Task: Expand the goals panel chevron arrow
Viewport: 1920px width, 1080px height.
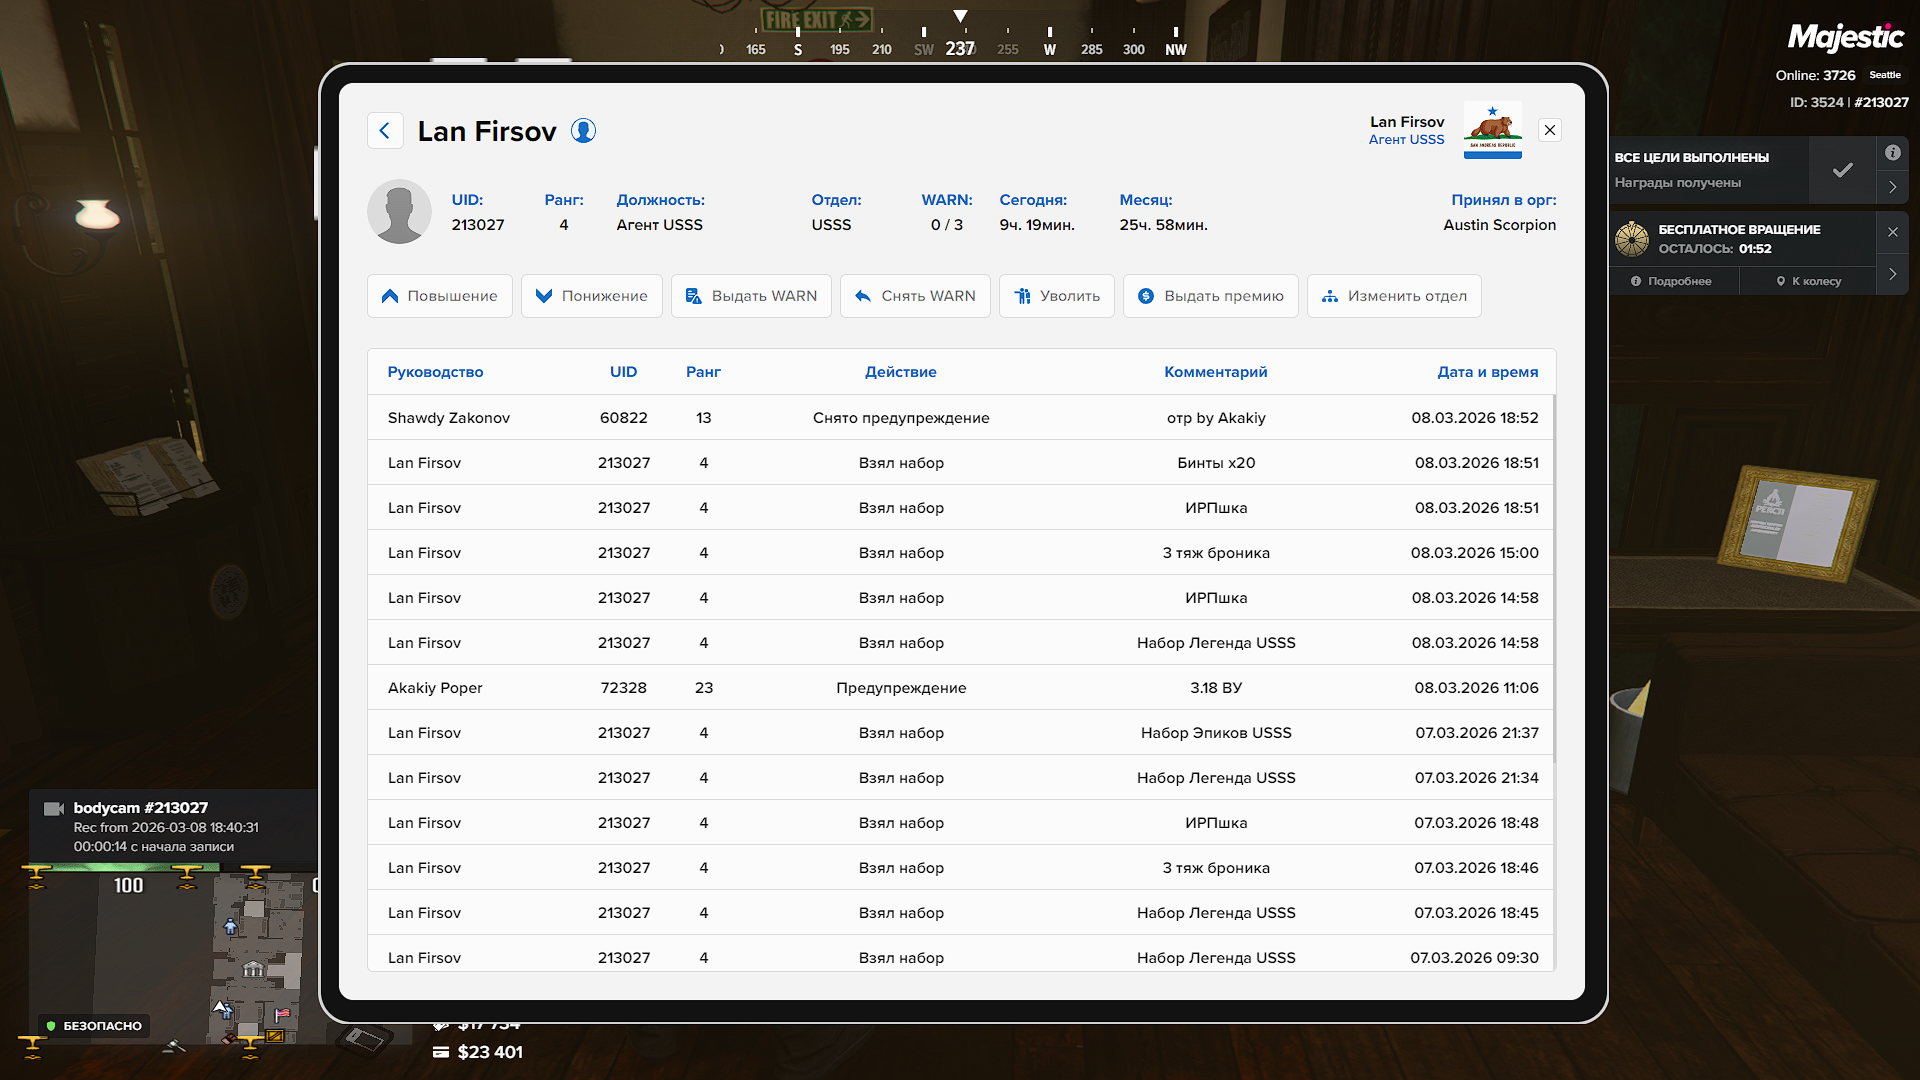Action: pos(1892,187)
